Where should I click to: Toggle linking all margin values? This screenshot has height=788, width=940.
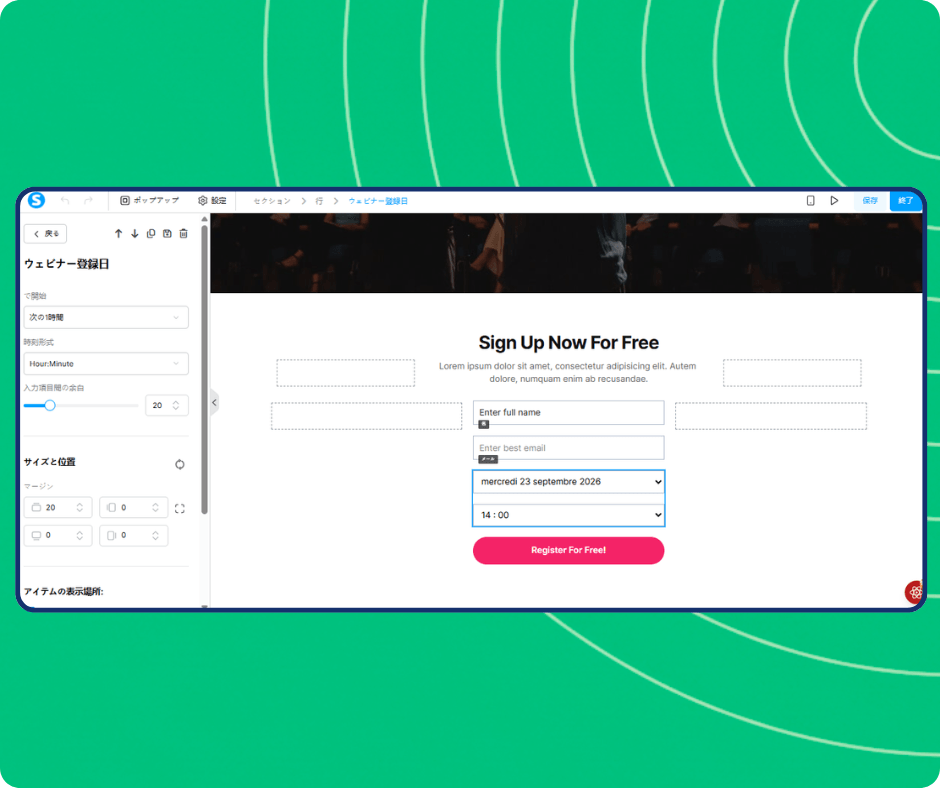tap(180, 509)
